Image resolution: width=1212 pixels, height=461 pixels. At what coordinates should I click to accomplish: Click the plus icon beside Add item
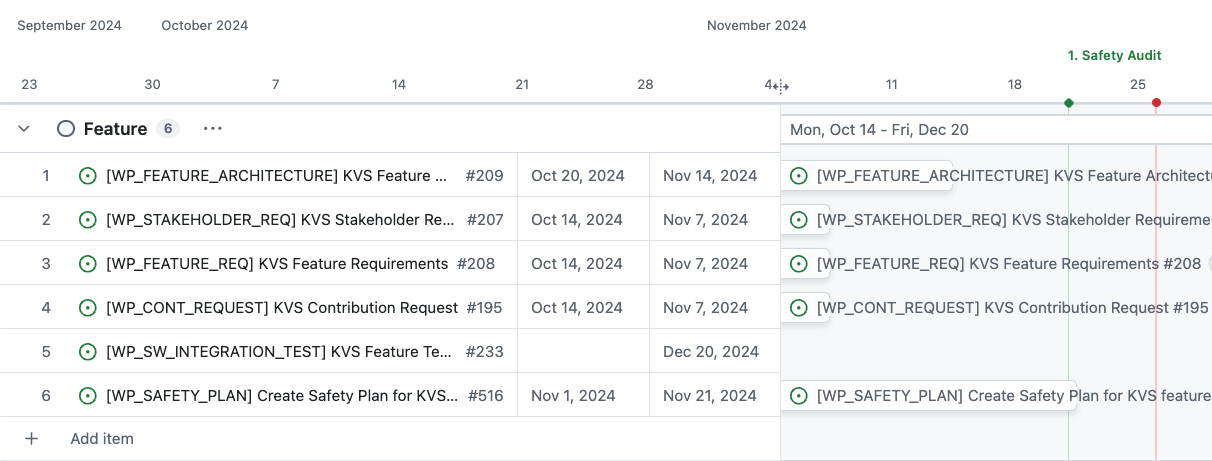point(32,439)
